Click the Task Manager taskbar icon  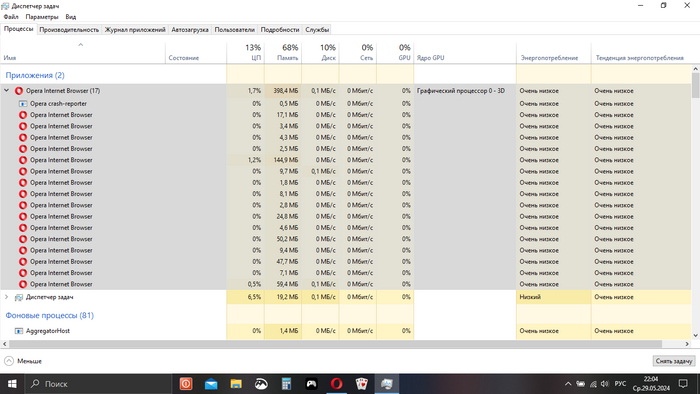(387, 384)
